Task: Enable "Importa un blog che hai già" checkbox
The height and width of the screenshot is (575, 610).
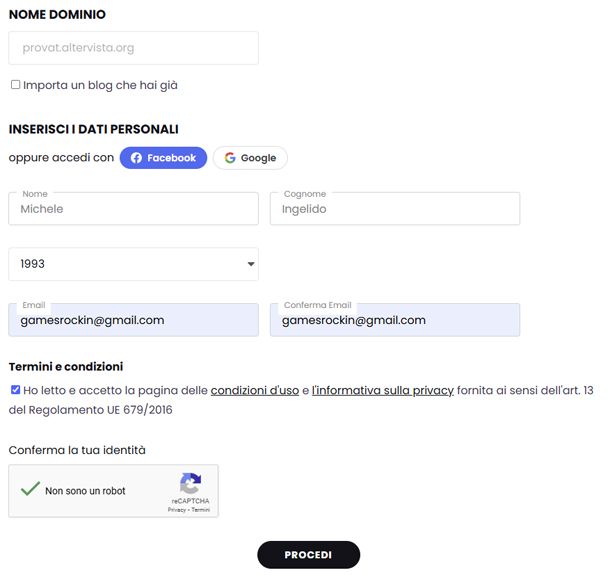Action: point(15,85)
